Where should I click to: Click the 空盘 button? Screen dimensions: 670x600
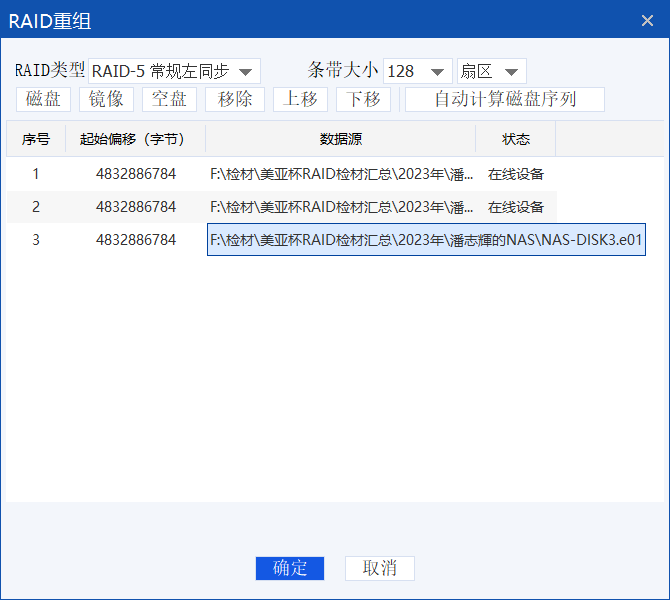coord(169,99)
